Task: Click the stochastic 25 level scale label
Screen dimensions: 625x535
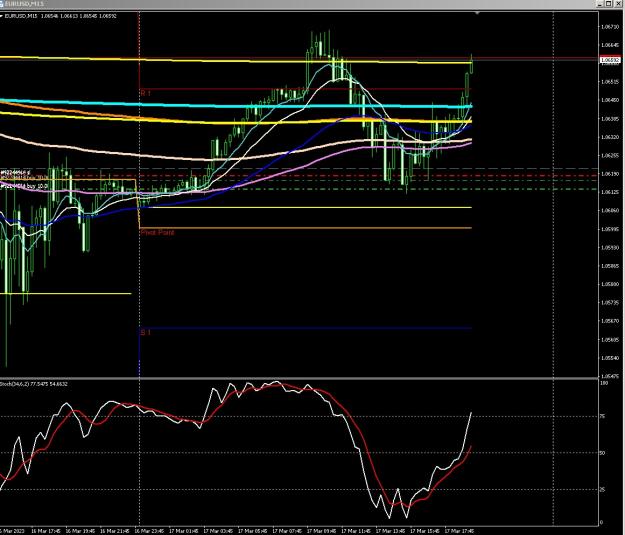Action: click(603, 490)
